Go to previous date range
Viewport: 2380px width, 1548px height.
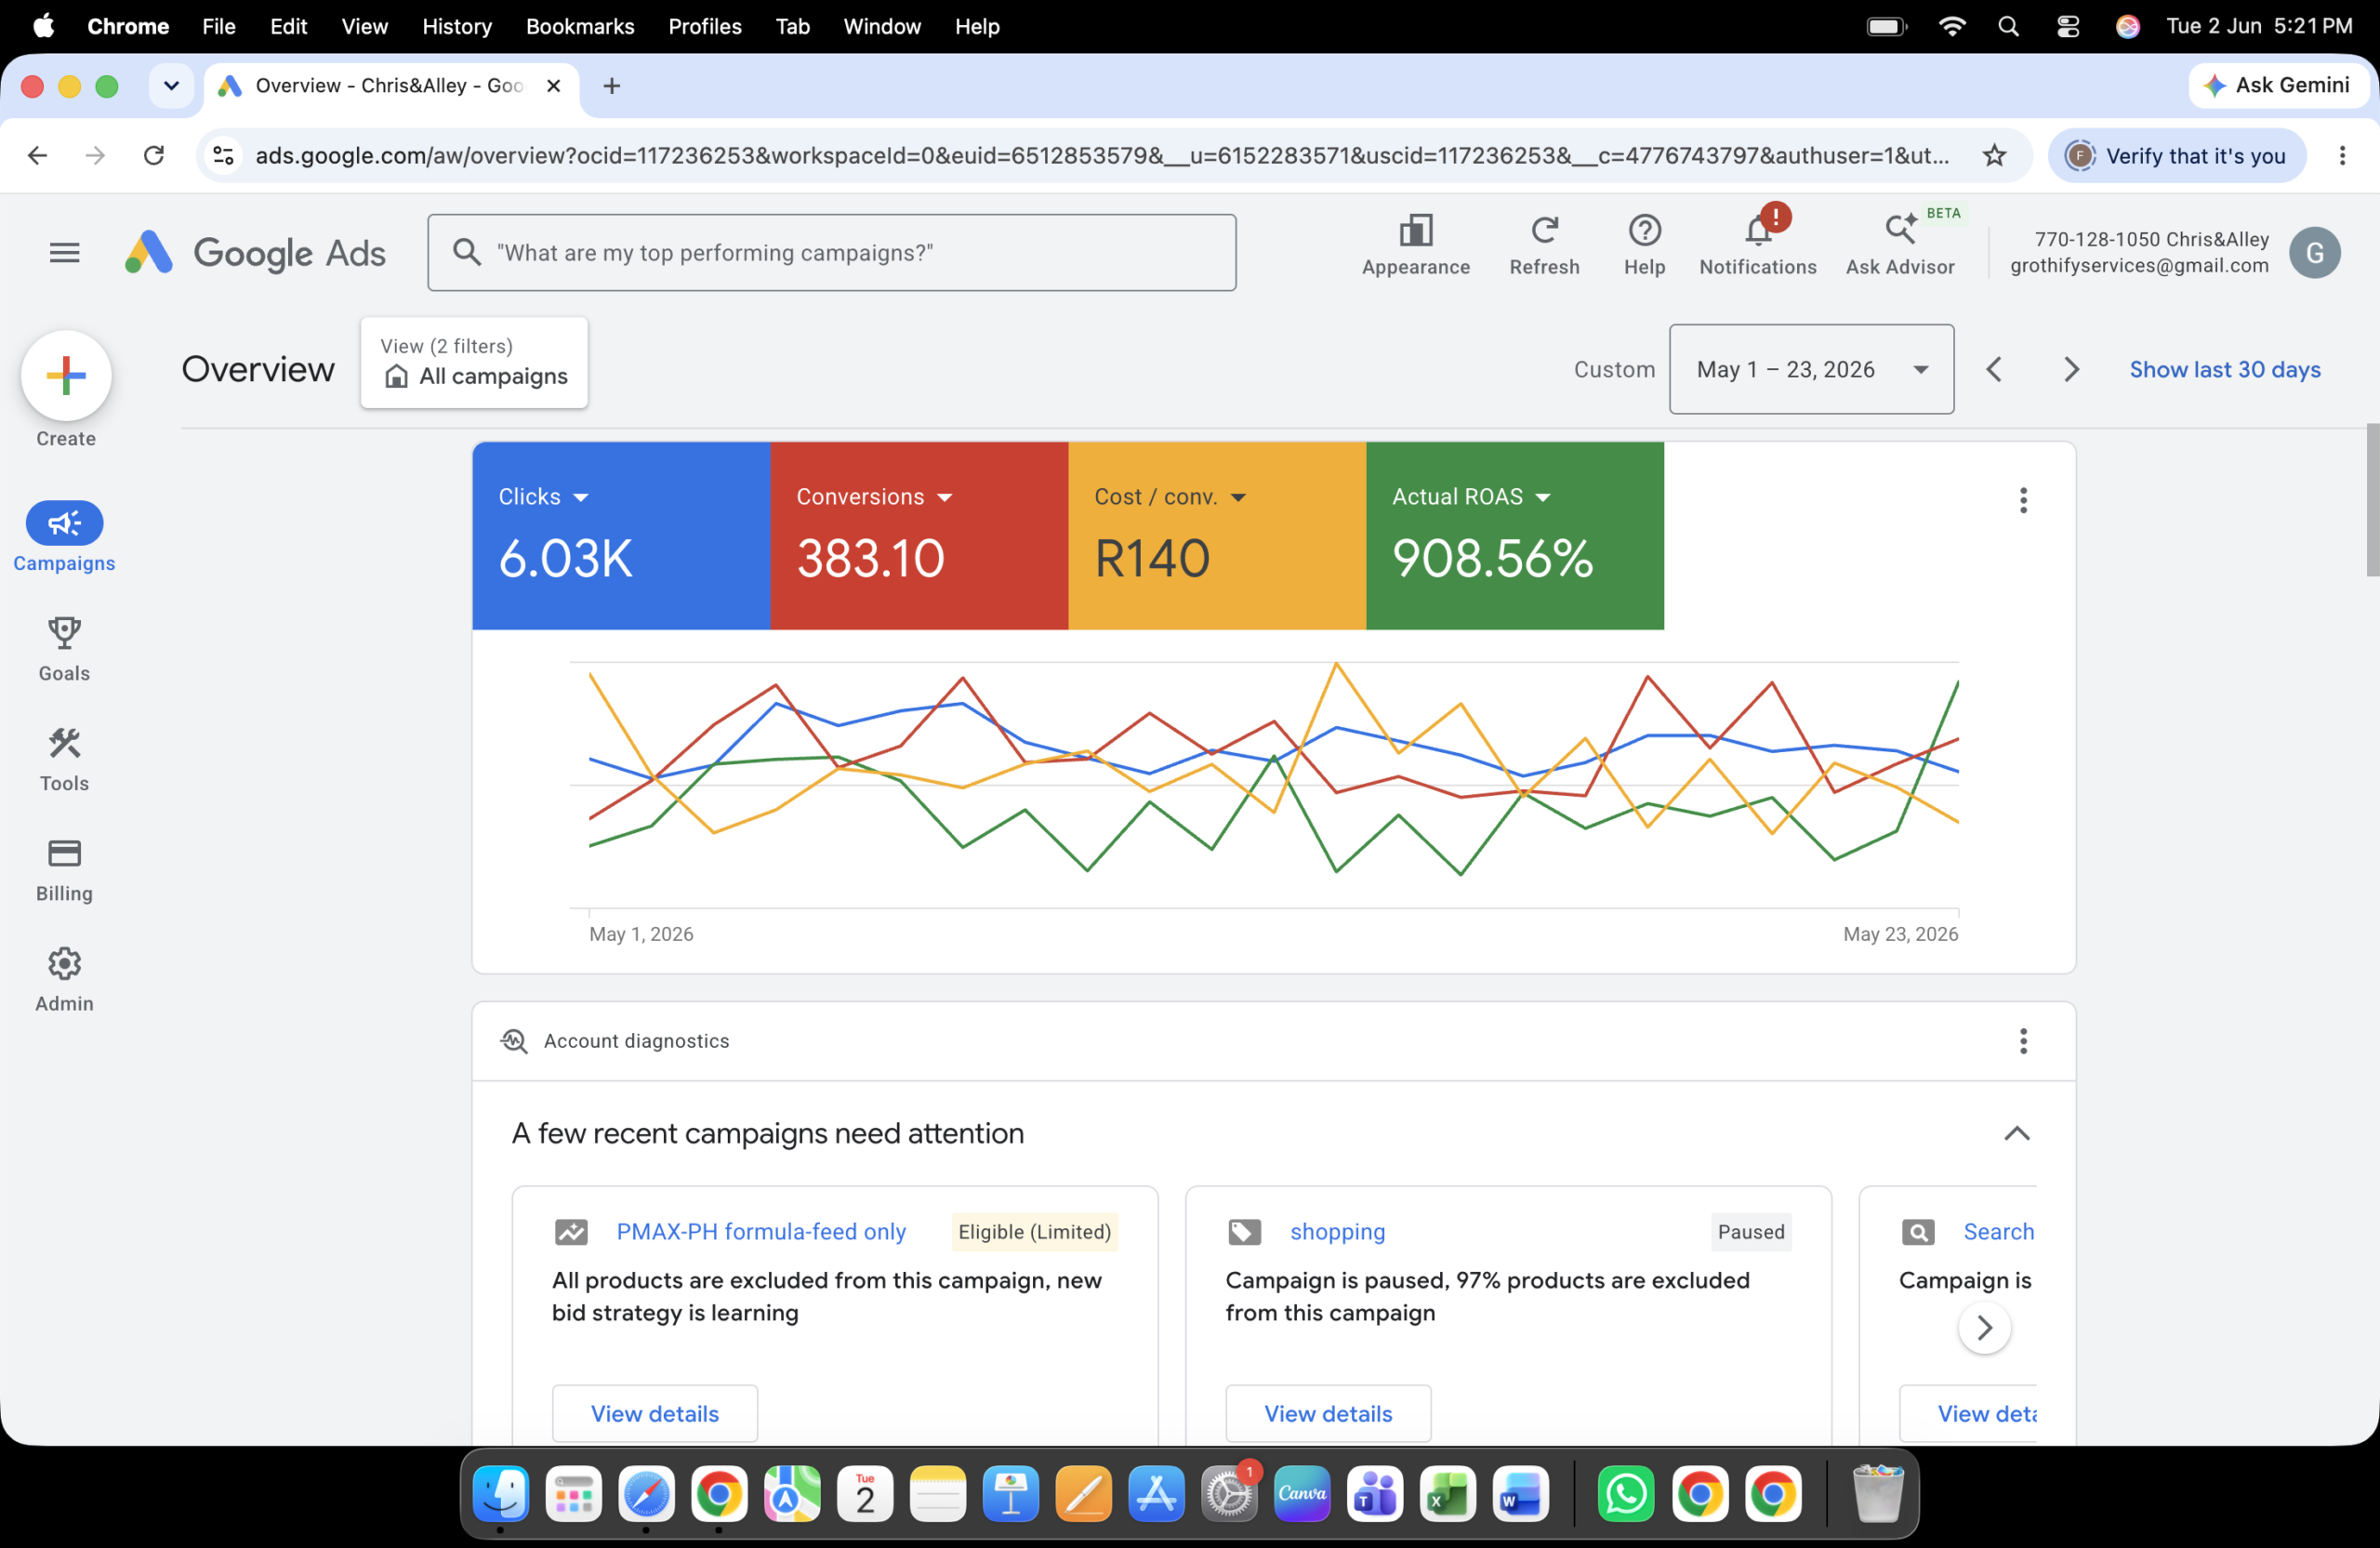1993,369
